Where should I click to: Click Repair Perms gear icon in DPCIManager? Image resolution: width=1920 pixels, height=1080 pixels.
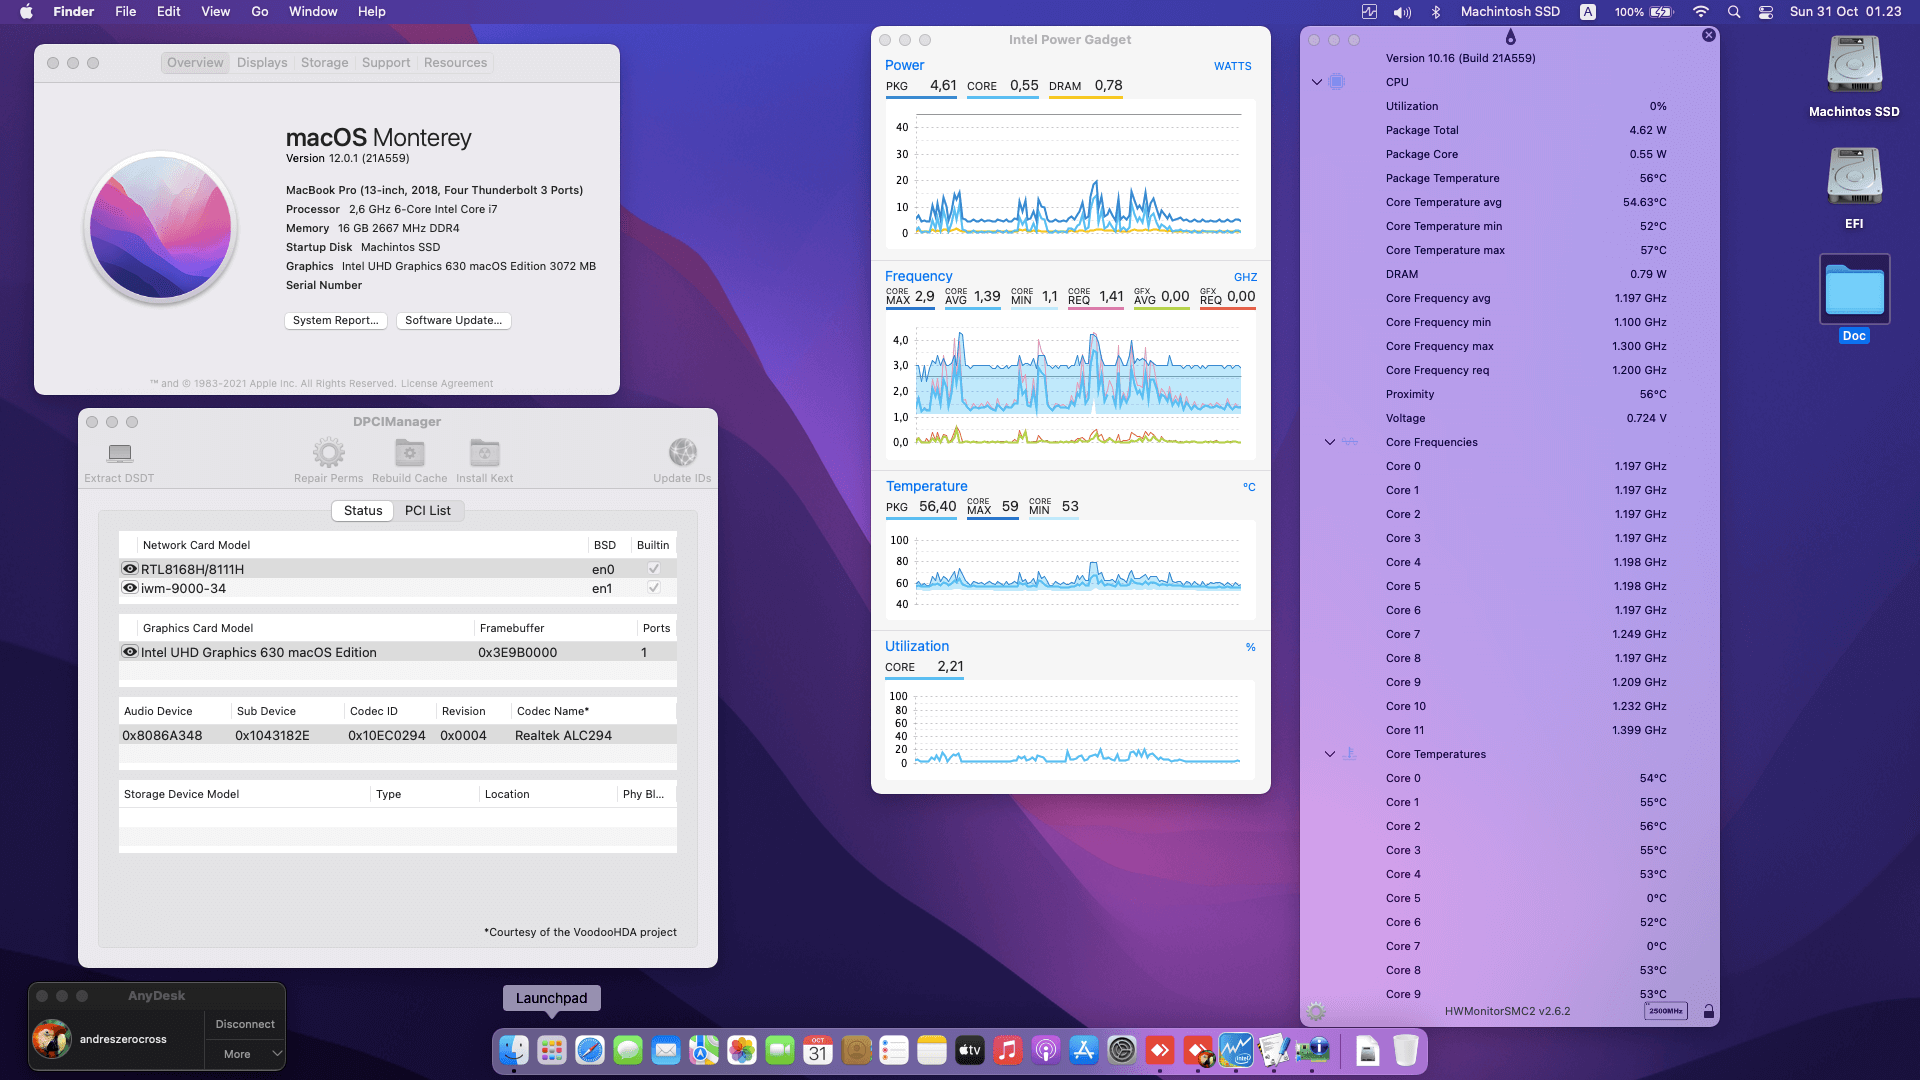[x=328, y=453]
